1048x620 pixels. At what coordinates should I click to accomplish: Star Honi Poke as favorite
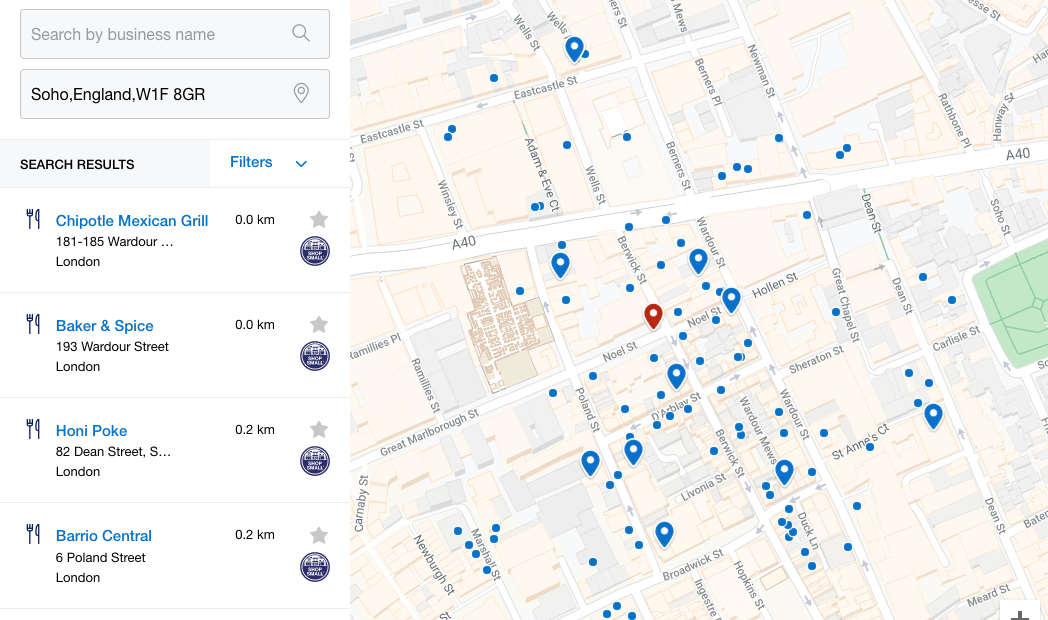pos(319,429)
